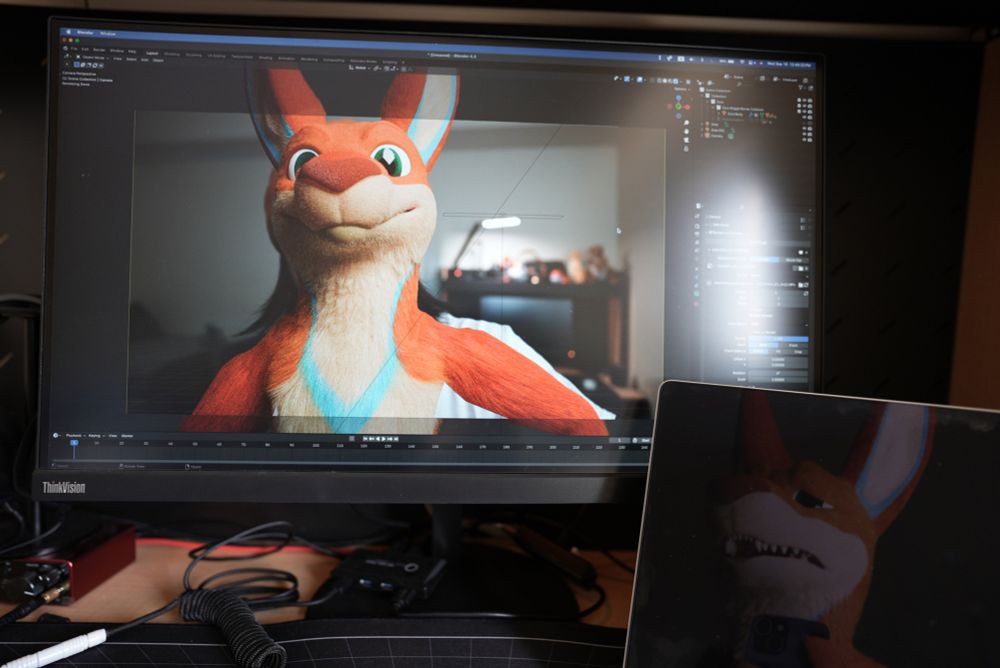This screenshot has width=1000, height=668.
Task: Click the red X axis on the navigation gizmo
Action: [687, 107]
